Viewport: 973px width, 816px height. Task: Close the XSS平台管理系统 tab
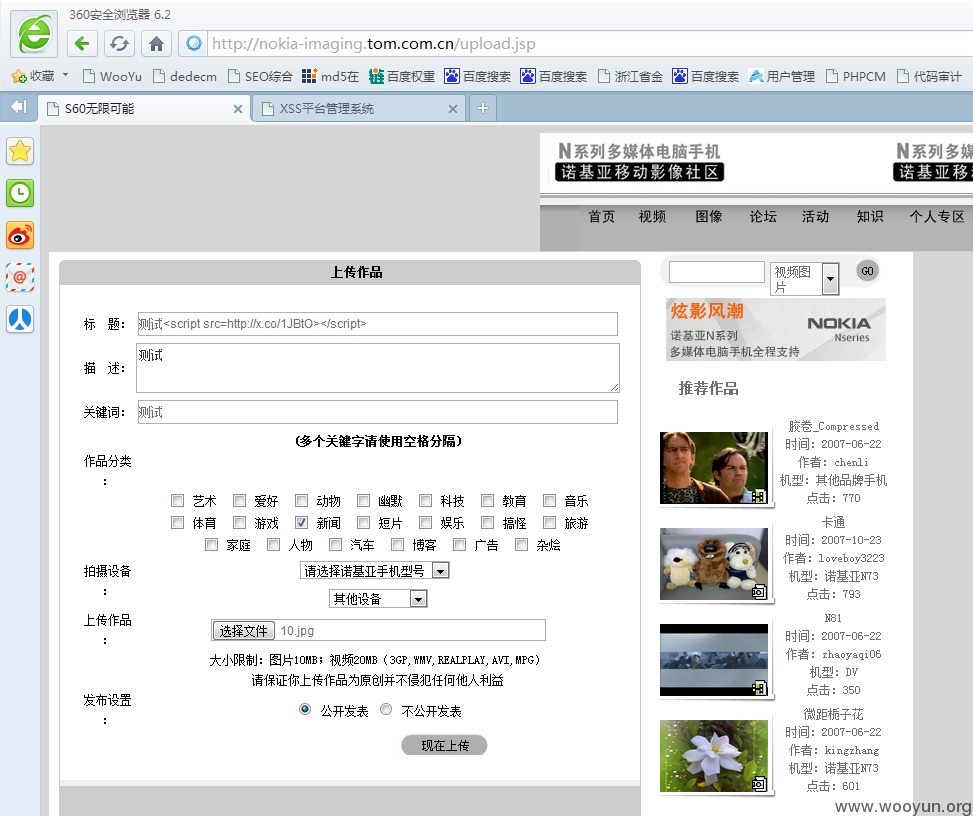coord(452,109)
